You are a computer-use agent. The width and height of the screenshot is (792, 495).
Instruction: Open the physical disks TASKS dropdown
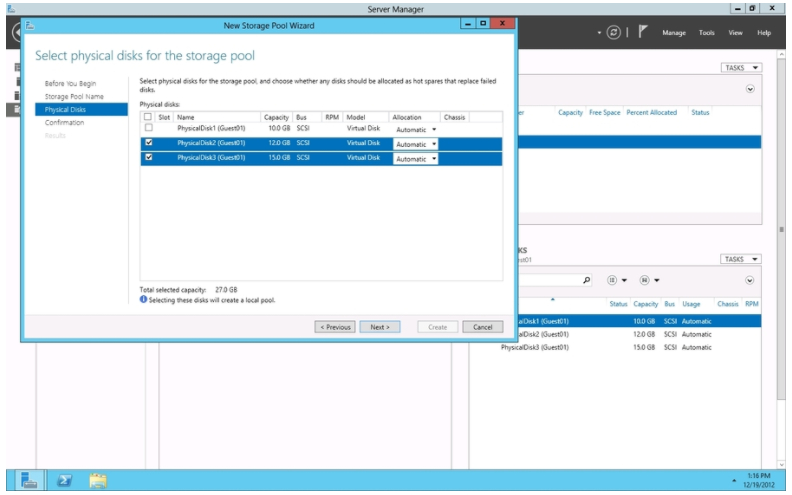point(740,259)
